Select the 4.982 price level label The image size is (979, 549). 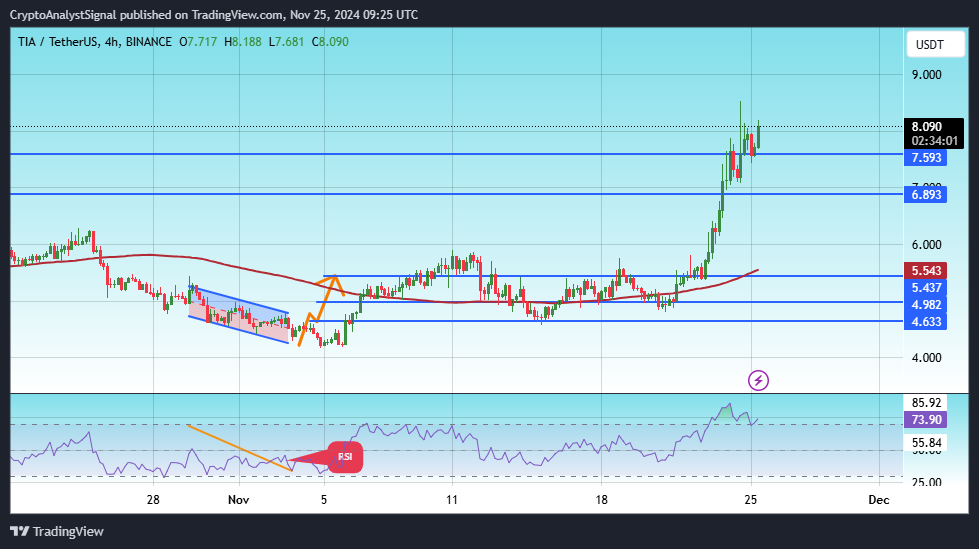925,304
